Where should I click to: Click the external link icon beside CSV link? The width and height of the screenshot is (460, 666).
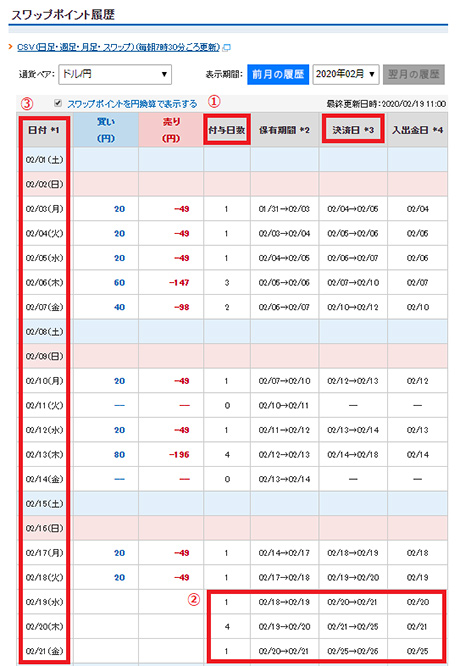tap(227, 48)
